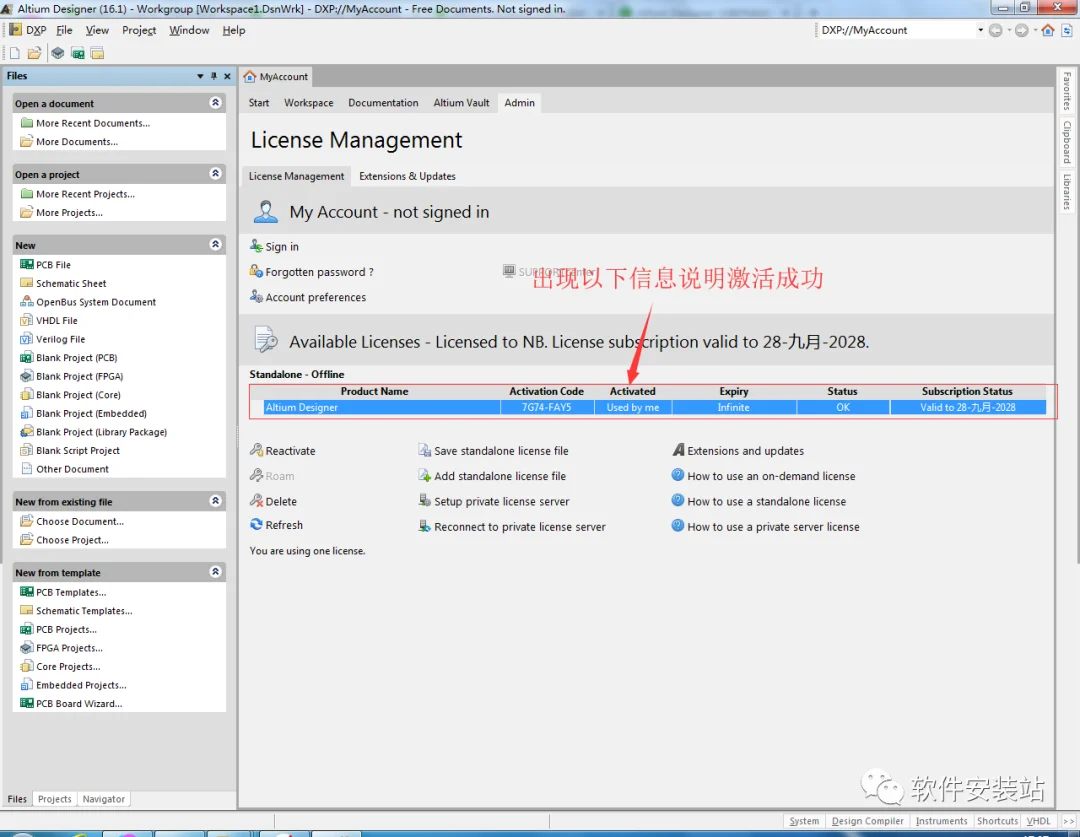Close the Files panel
Screen dimensions: 1080x837
point(227,76)
